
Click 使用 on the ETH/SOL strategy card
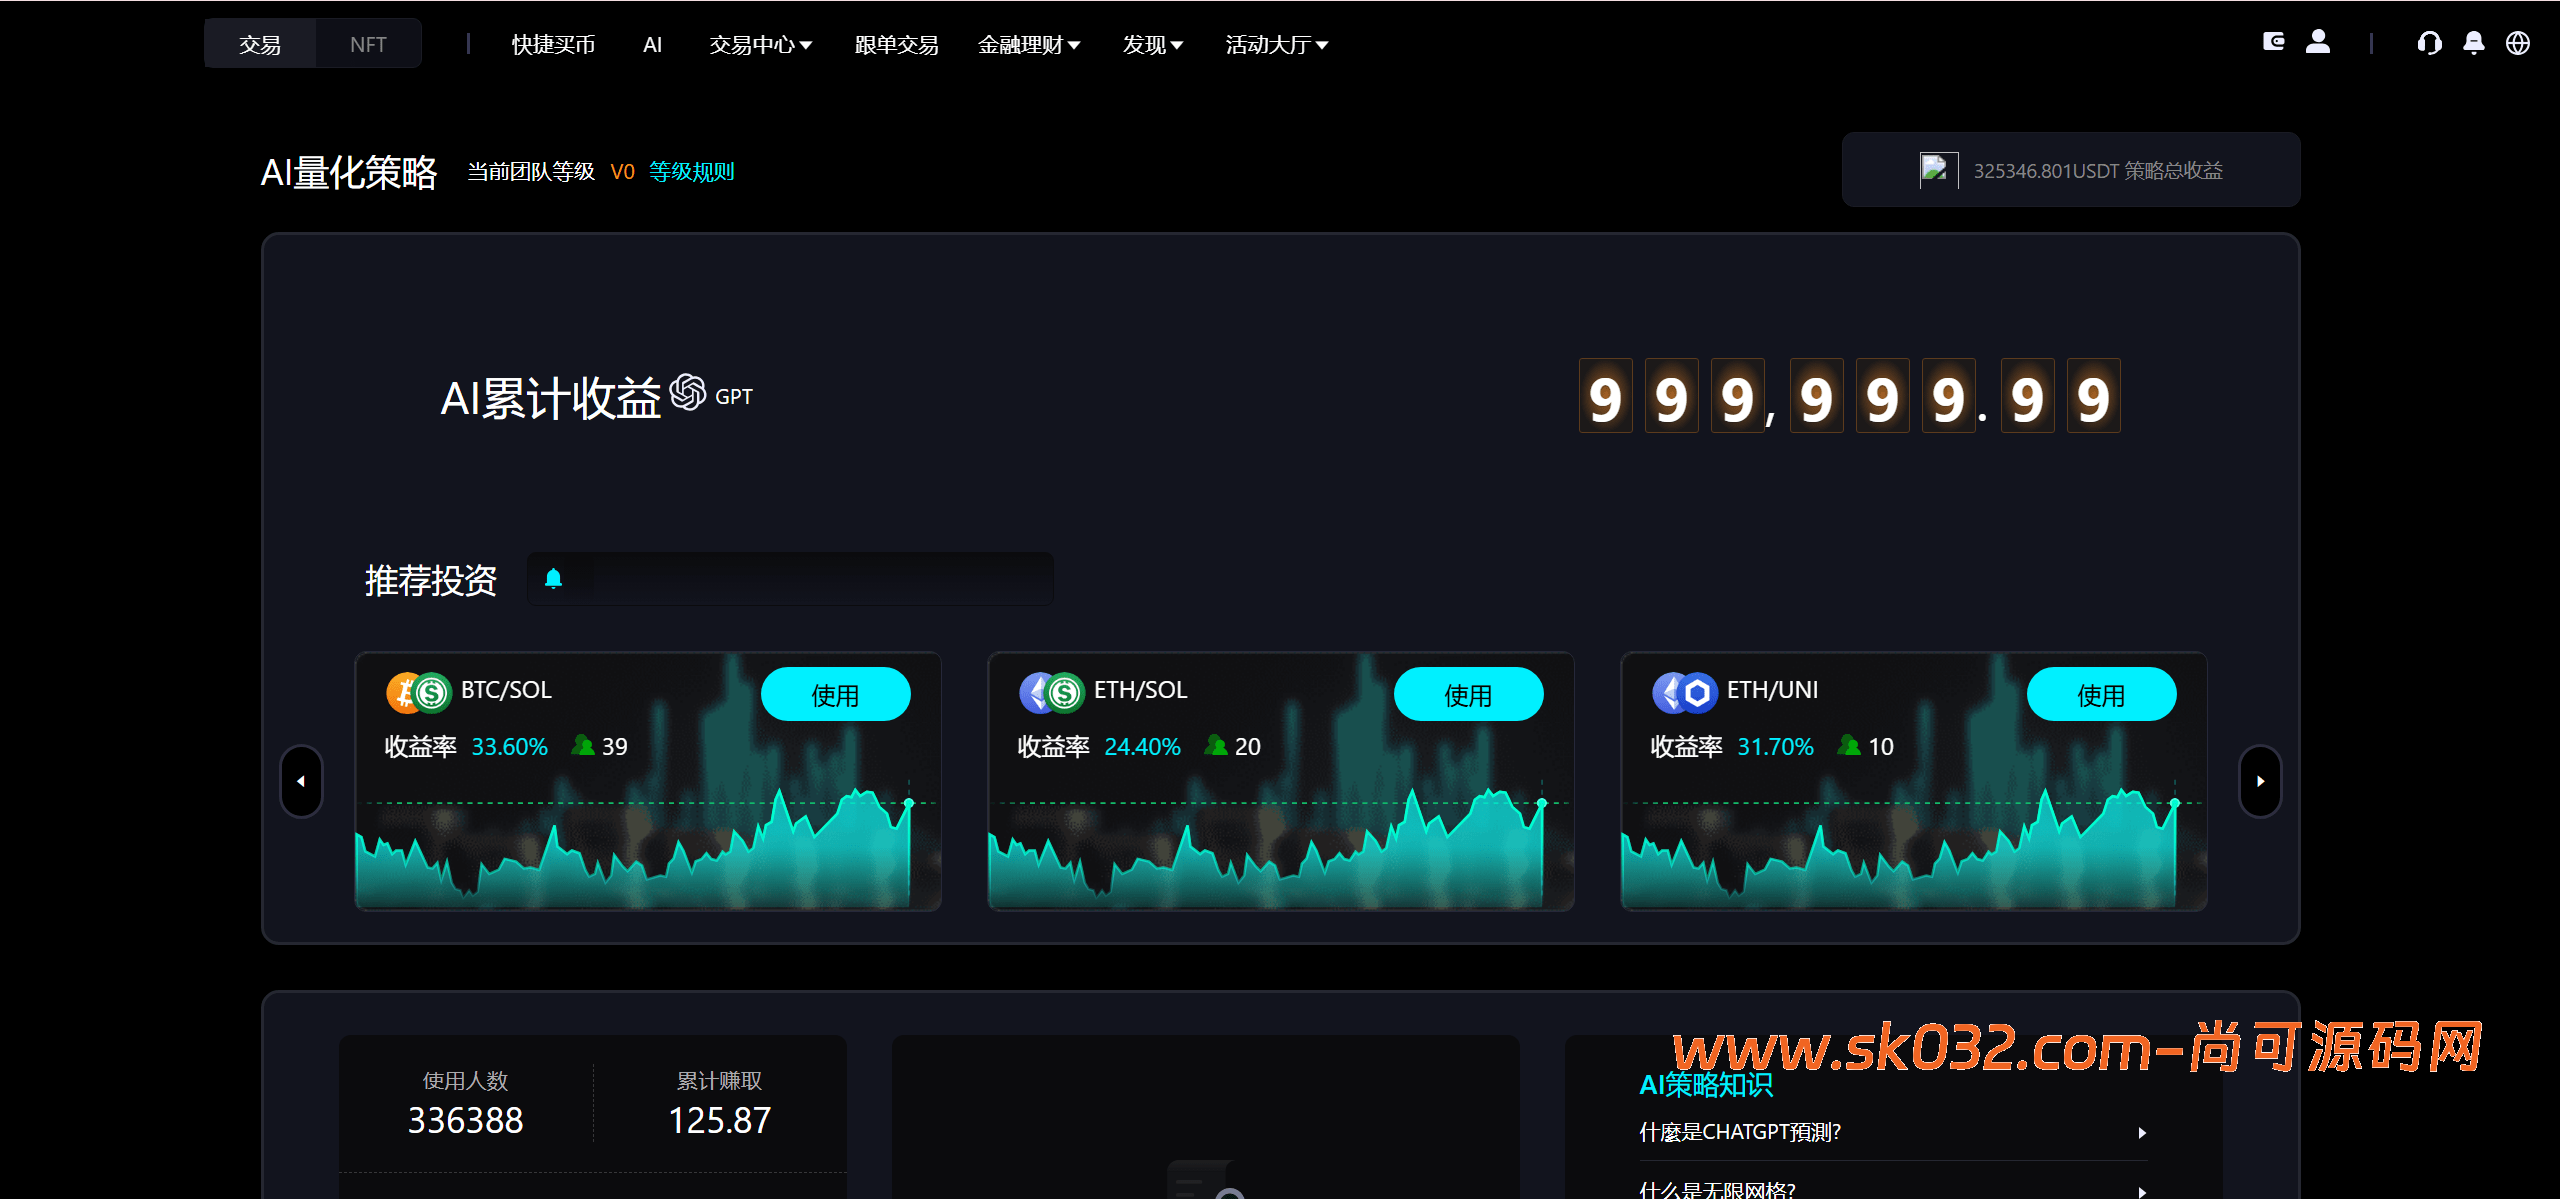click(x=1469, y=693)
